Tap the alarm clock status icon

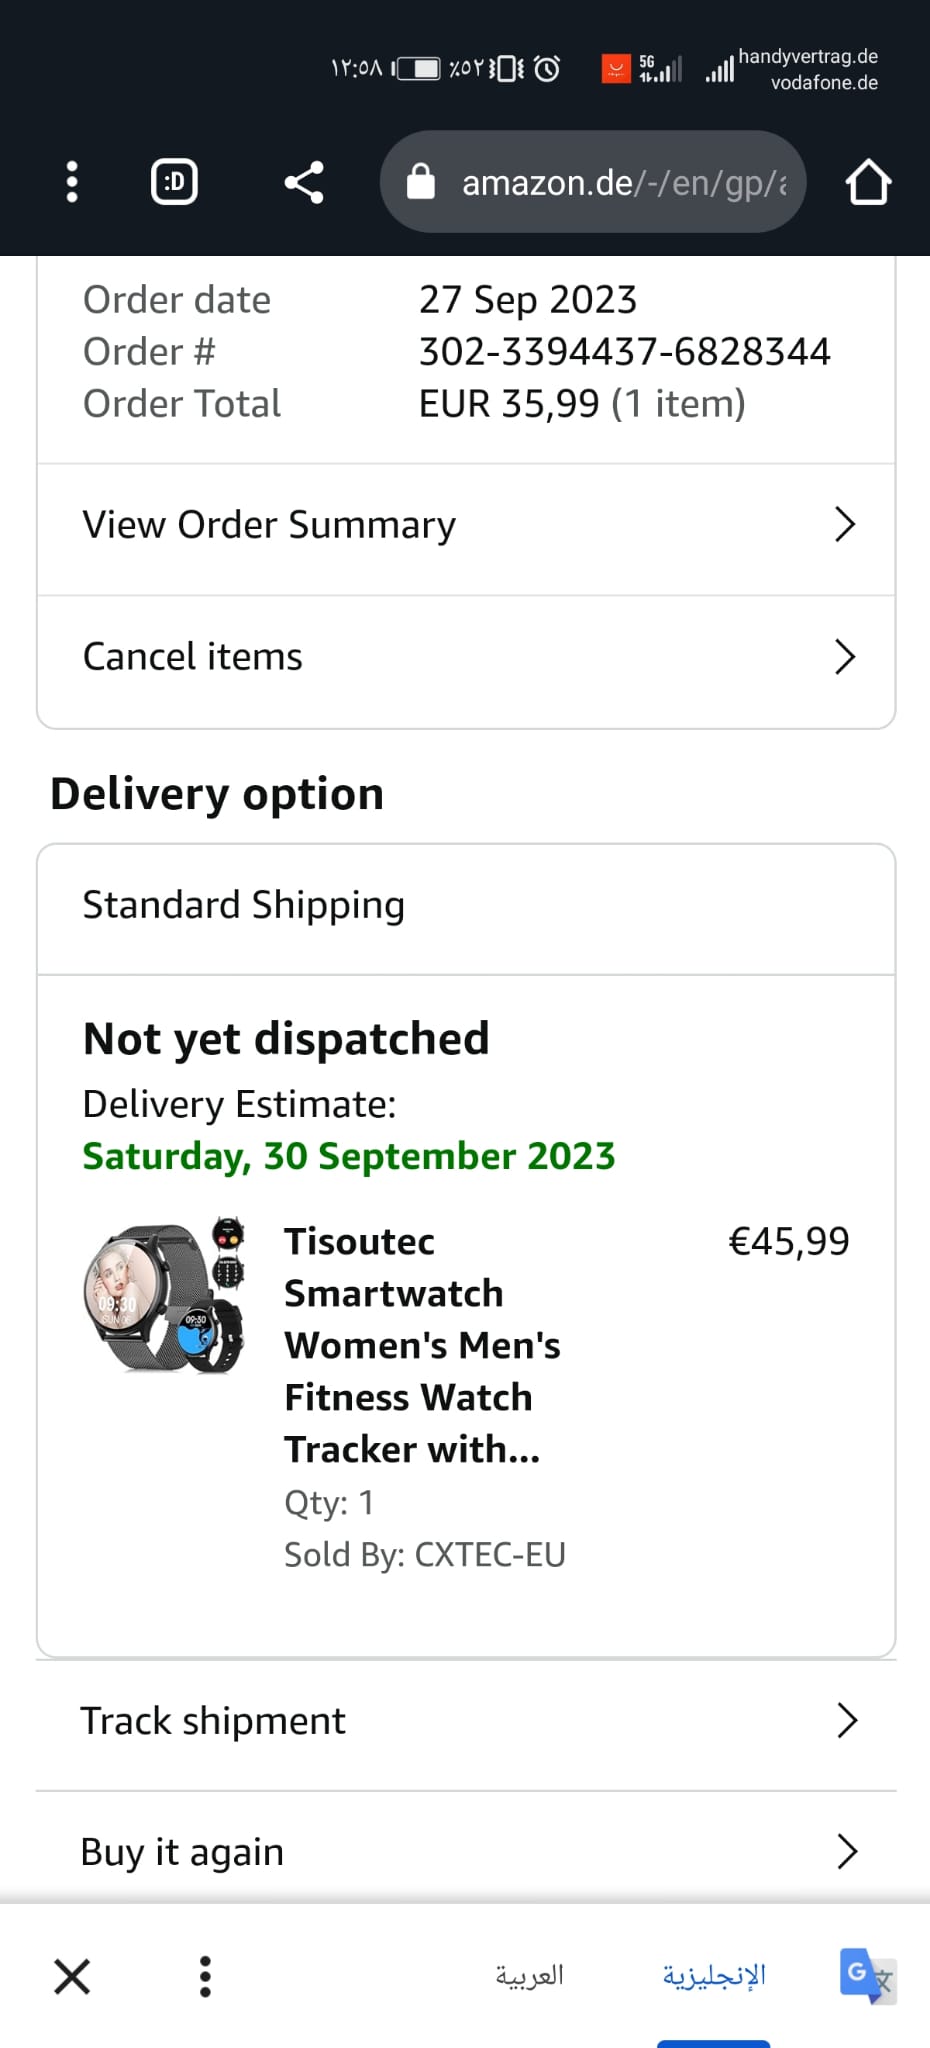[x=547, y=68]
